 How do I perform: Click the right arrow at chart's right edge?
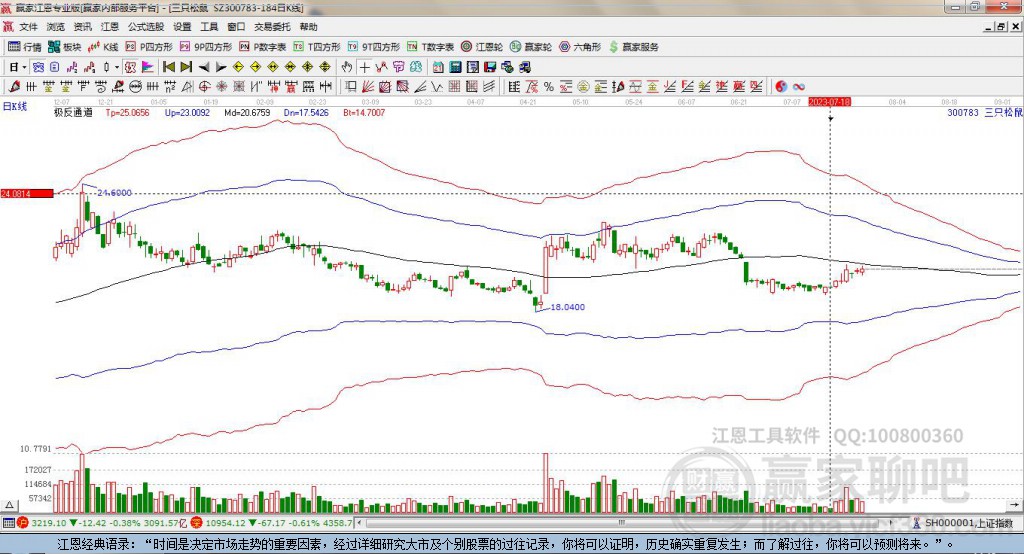(x=1014, y=505)
